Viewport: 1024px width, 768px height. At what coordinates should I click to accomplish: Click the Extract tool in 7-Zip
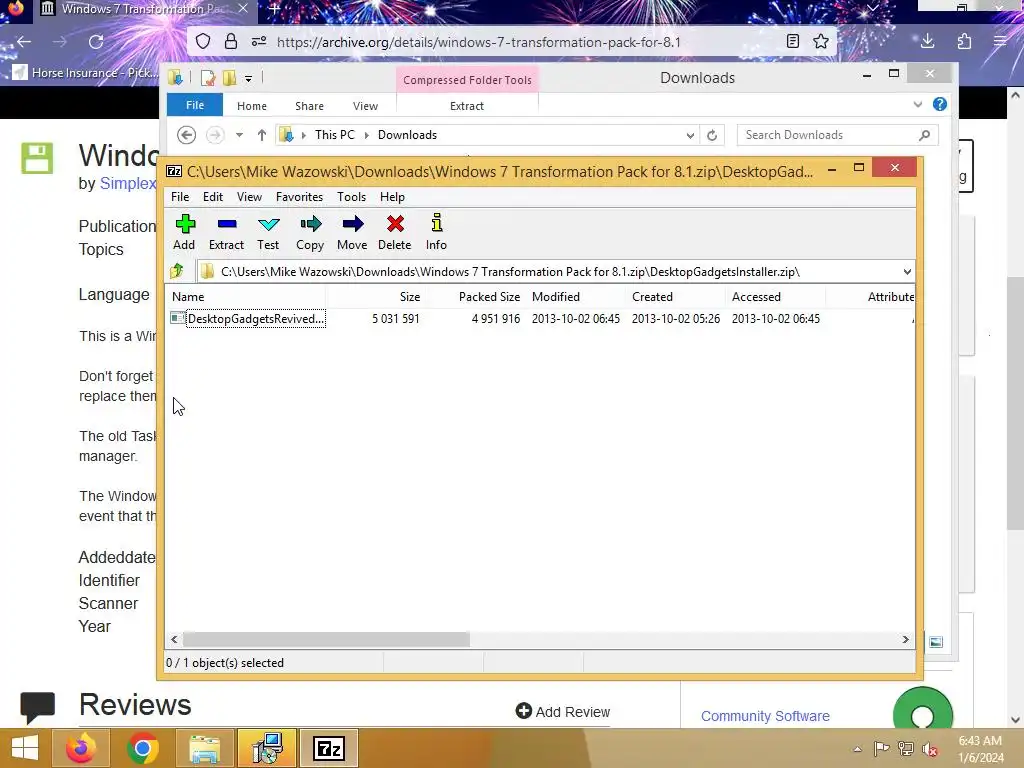226,232
